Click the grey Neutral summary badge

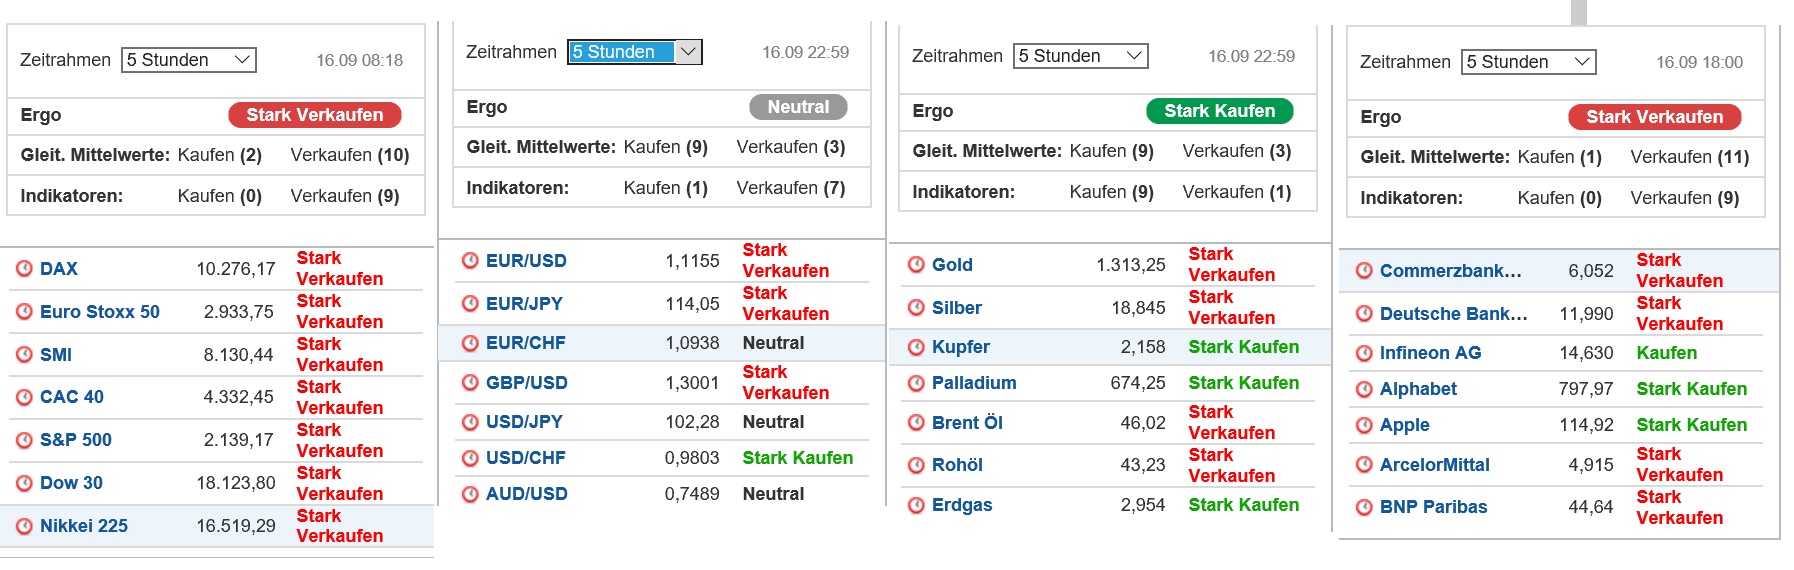tap(798, 107)
